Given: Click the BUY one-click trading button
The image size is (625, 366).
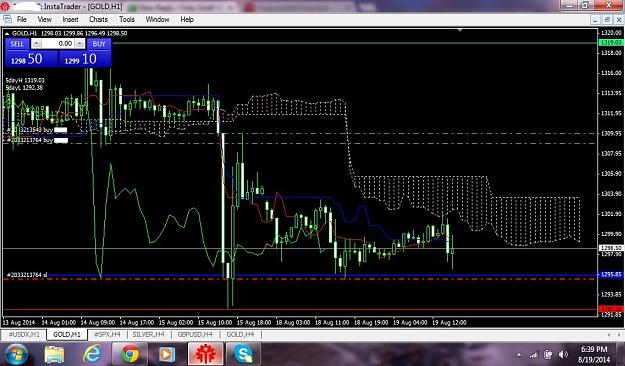Looking at the screenshot, I should tap(99, 44).
